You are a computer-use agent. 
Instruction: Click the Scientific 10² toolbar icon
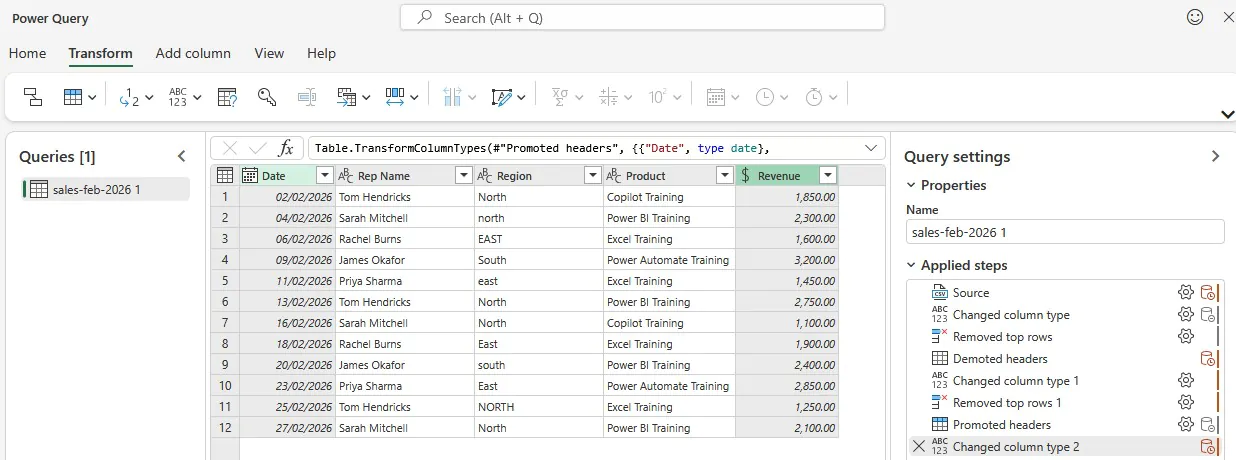tap(658, 97)
